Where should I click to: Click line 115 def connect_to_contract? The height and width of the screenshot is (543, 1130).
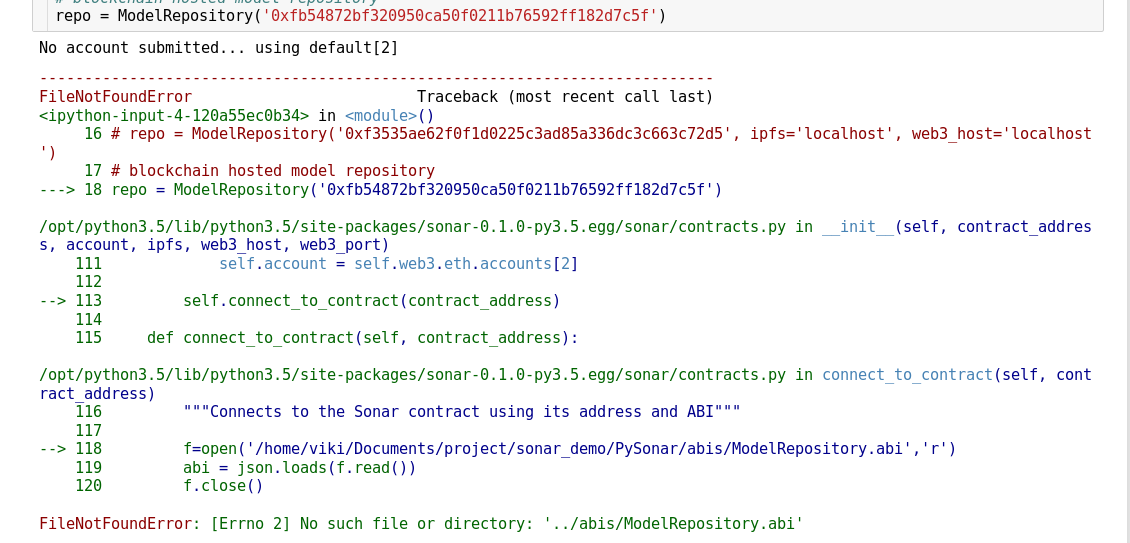[x=326, y=338]
